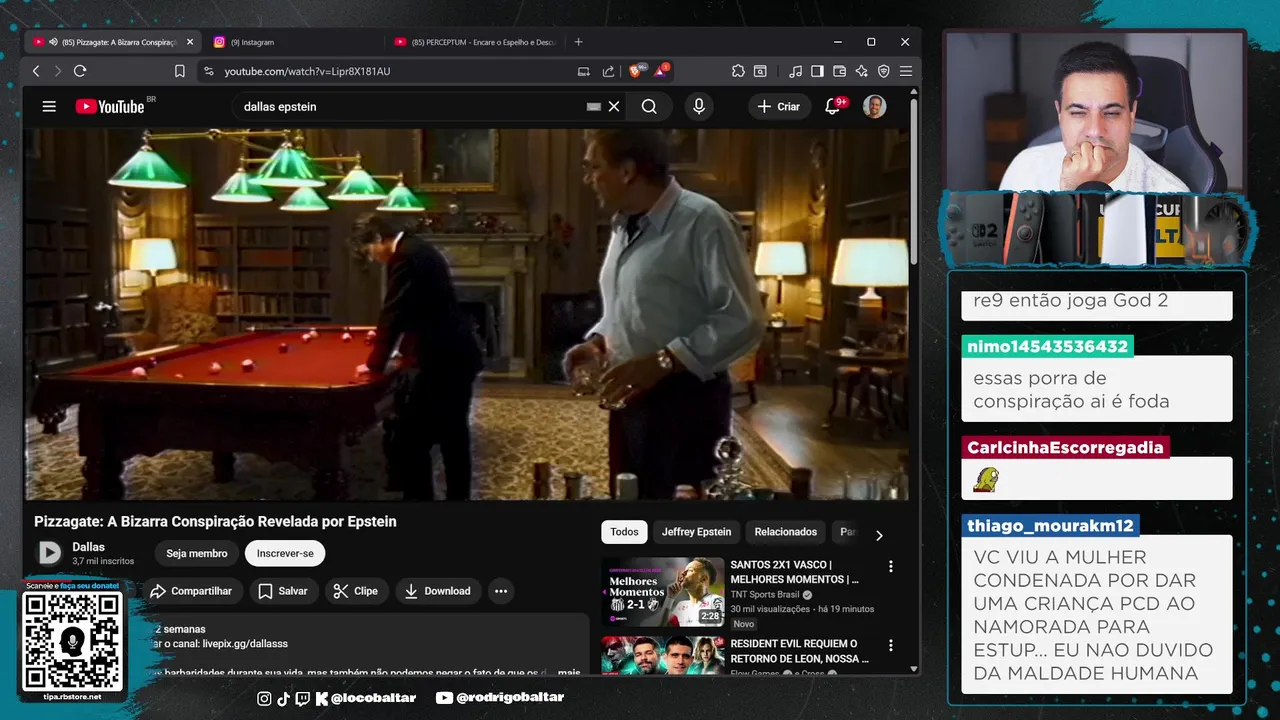The image size is (1280, 720).
Task: Select the Todos filter chip
Action: pyautogui.click(x=624, y=532)
